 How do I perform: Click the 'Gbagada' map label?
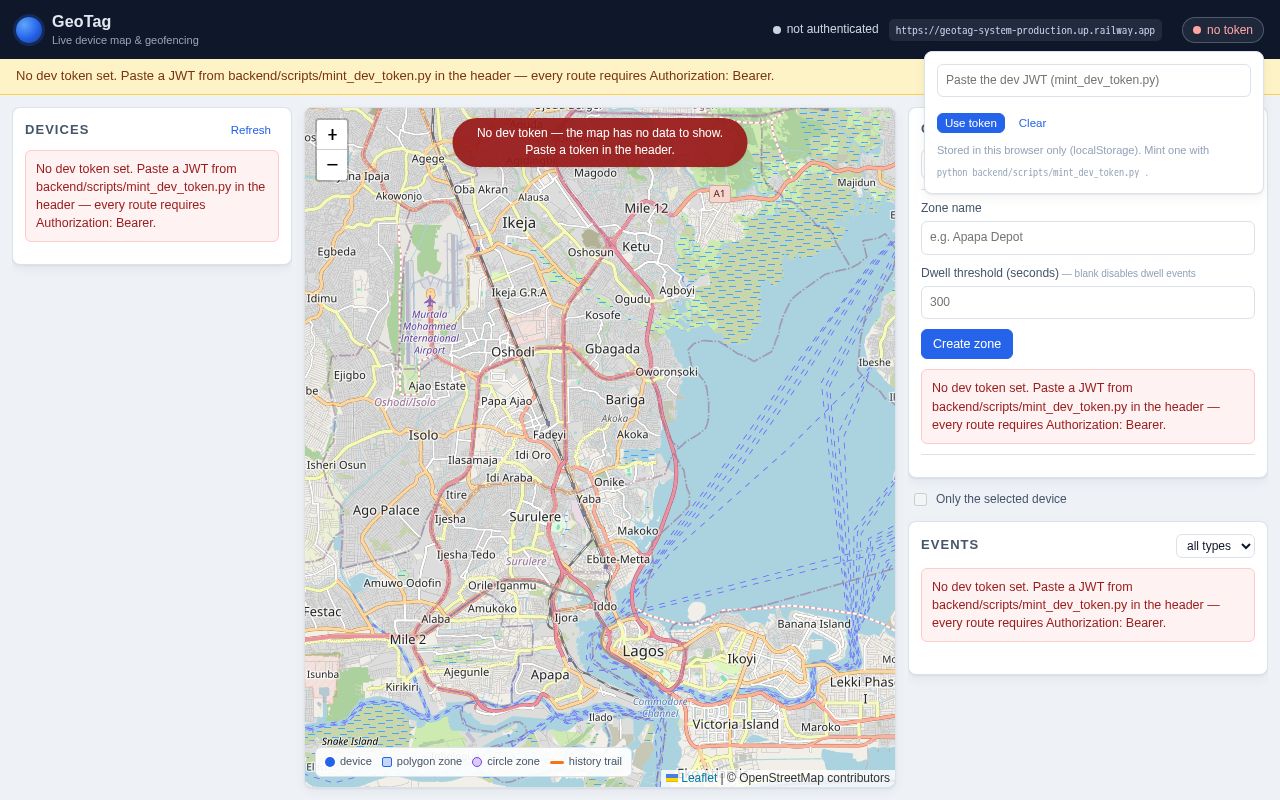point(612,349)
